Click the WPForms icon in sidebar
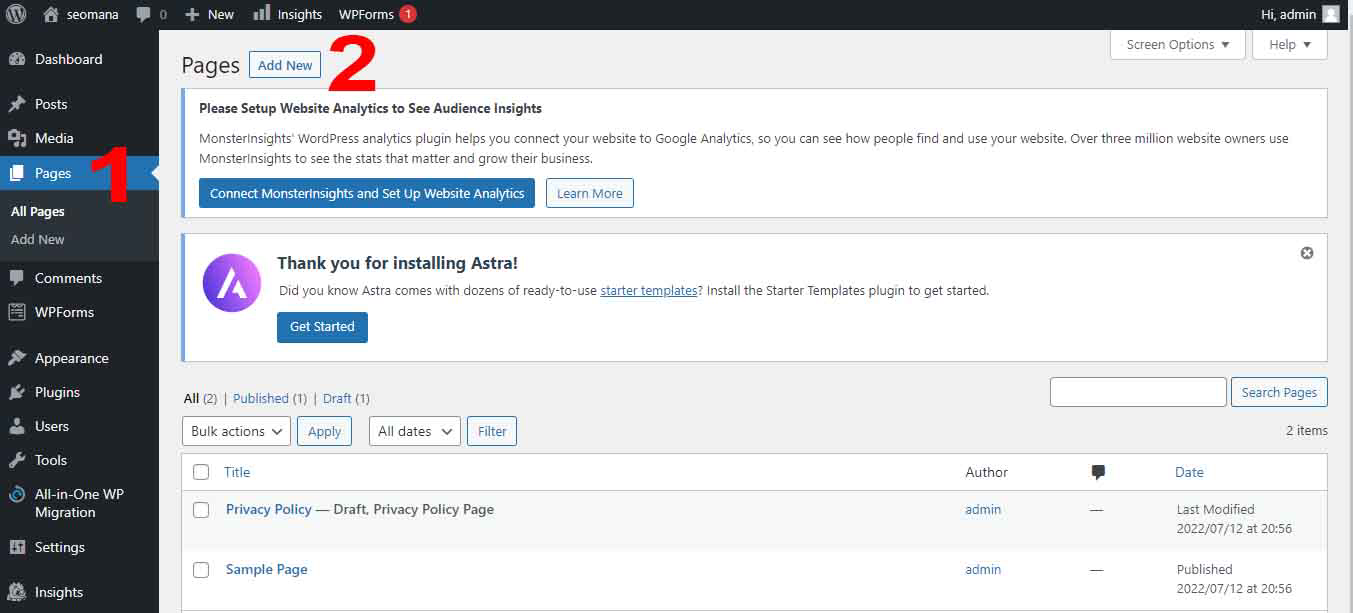Image resolution: width=1353 pixels, height=613 pixels. tap(17, 312)
